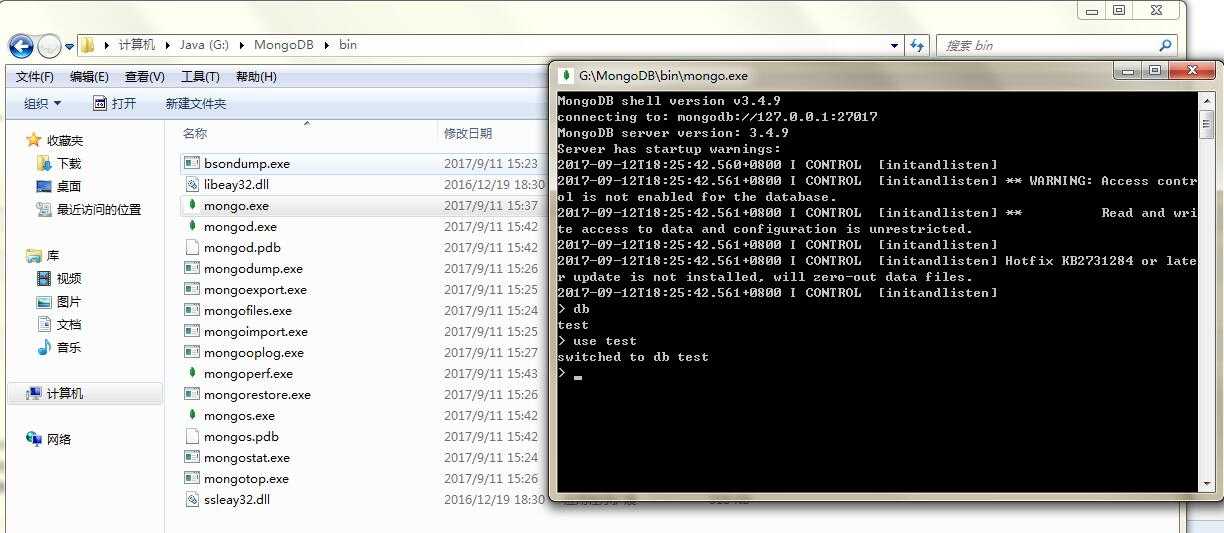The height and width of the screenshot is (533, 1224).
Task: Open 文档 library in navigation pane
Action: coord(69,324)
